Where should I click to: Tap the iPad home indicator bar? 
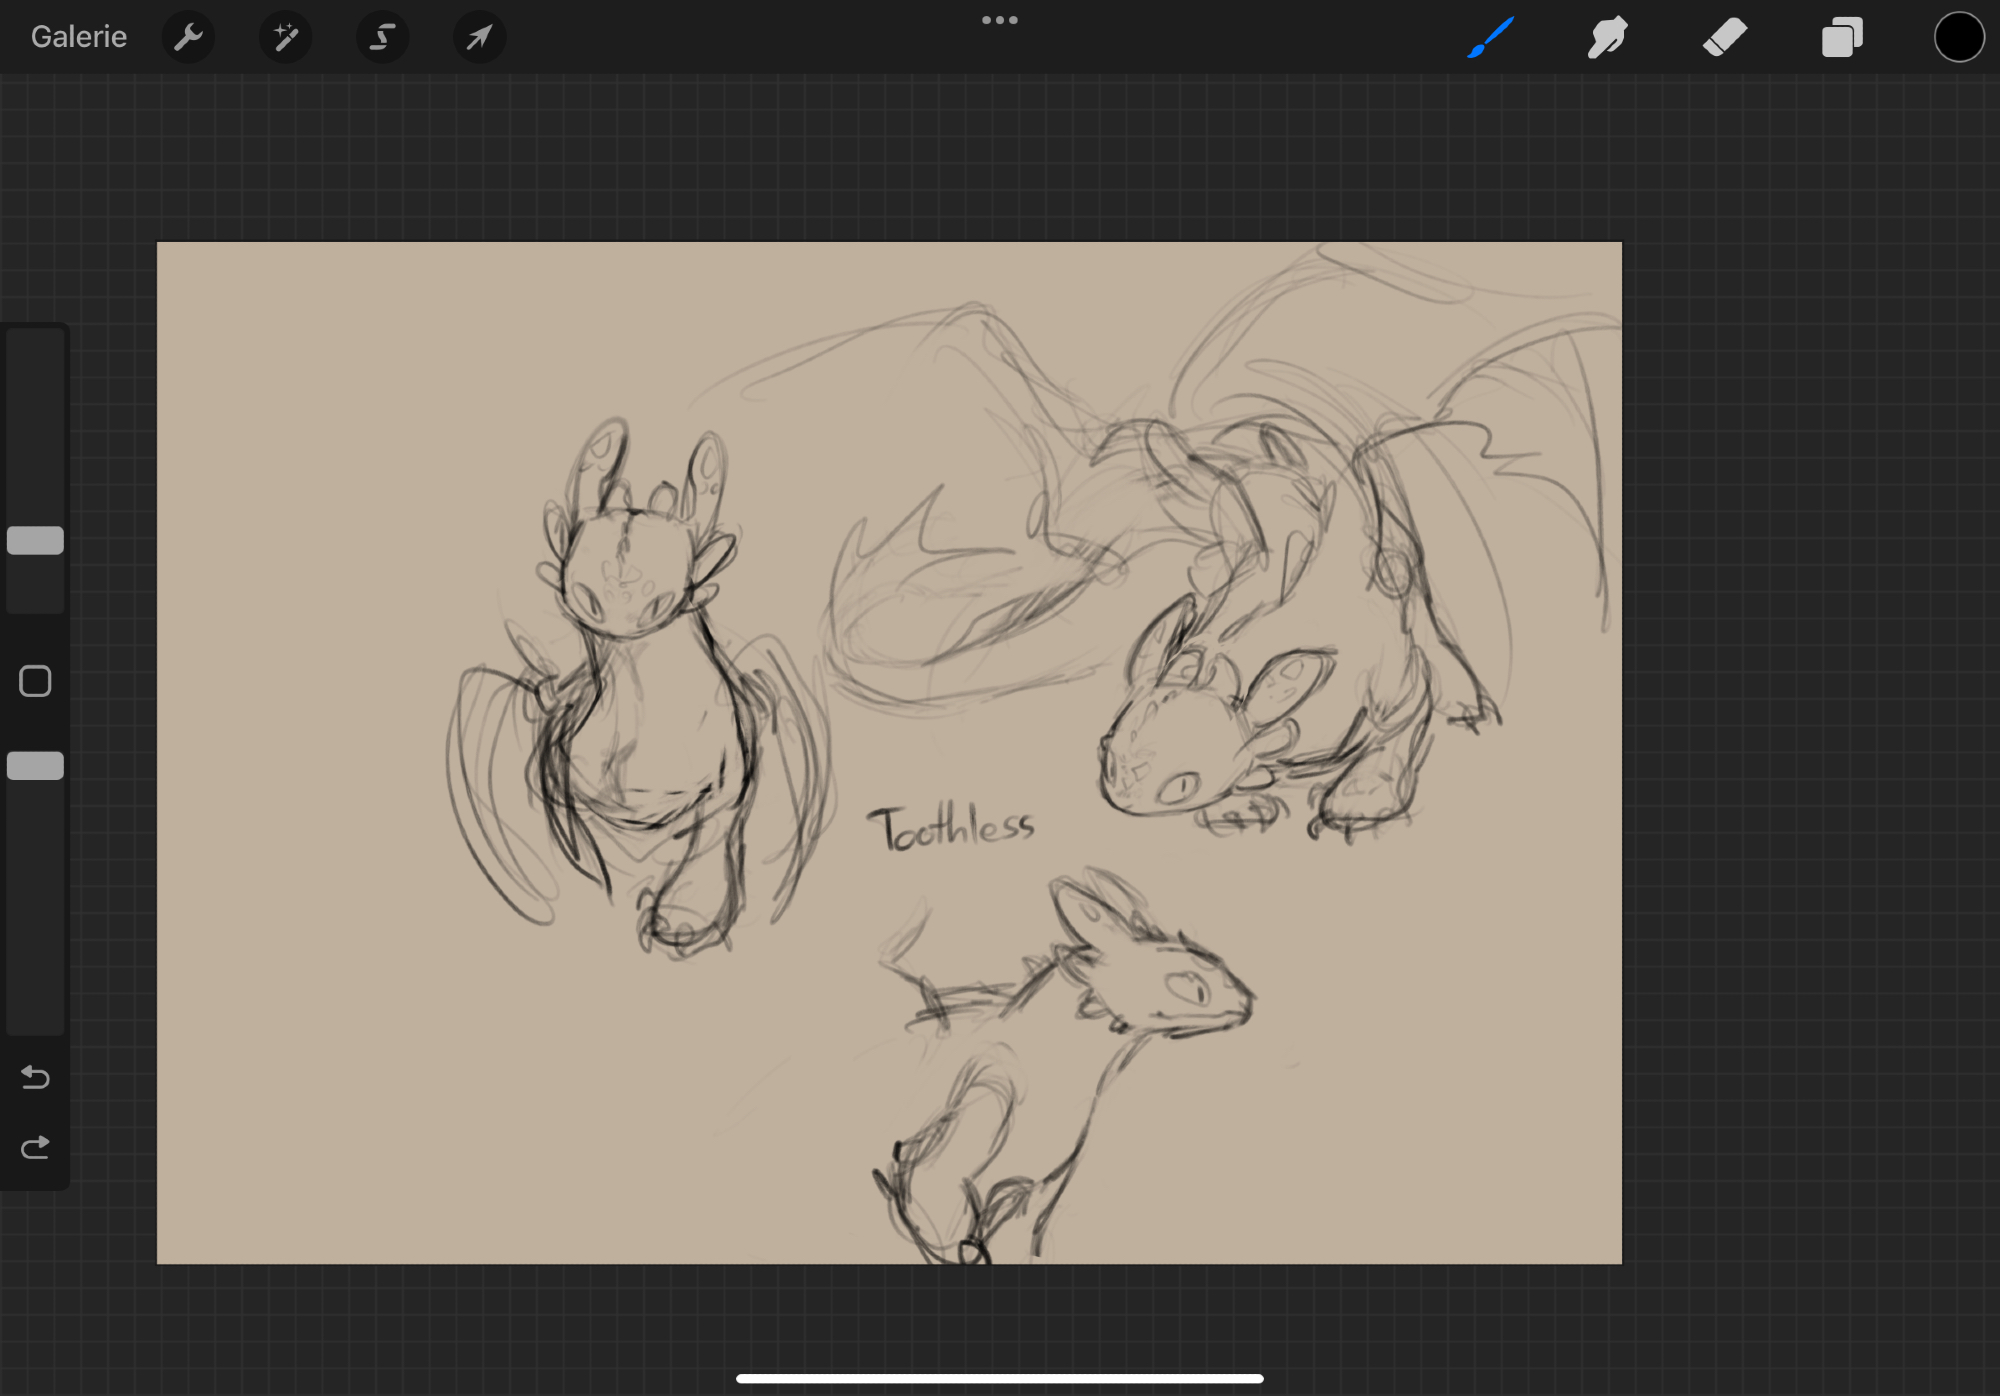point(999,1378)
